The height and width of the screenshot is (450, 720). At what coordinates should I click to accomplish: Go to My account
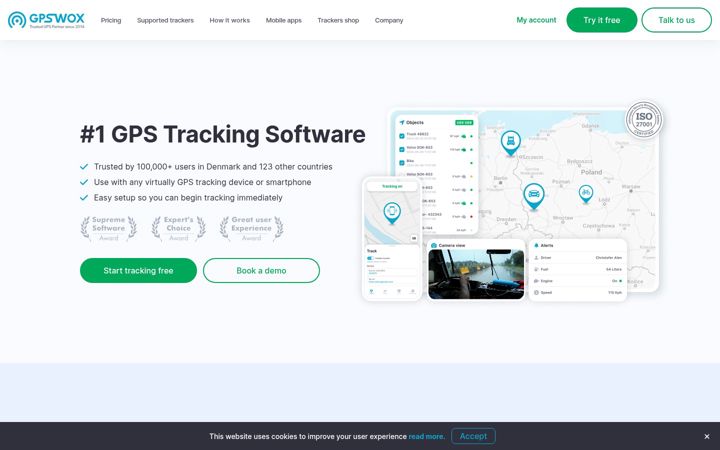536,20
